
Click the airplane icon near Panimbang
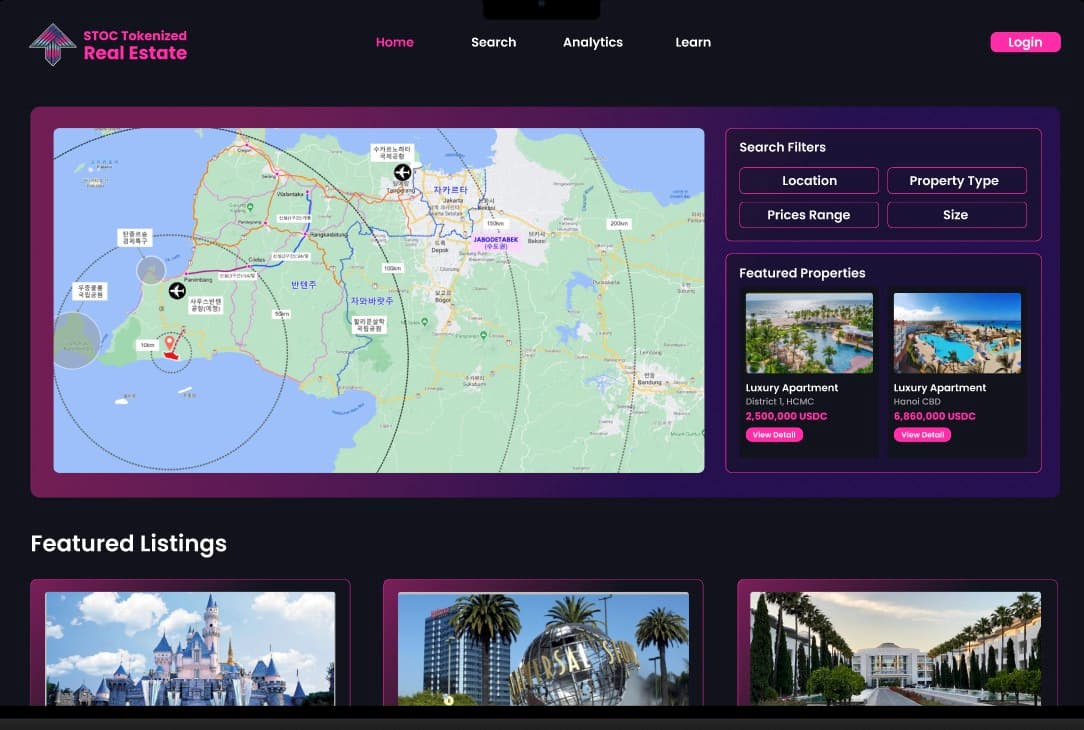tap(177, 291)
